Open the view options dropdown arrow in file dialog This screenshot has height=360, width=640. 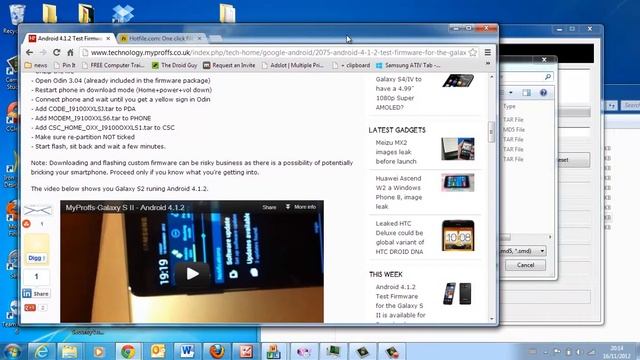511,93
